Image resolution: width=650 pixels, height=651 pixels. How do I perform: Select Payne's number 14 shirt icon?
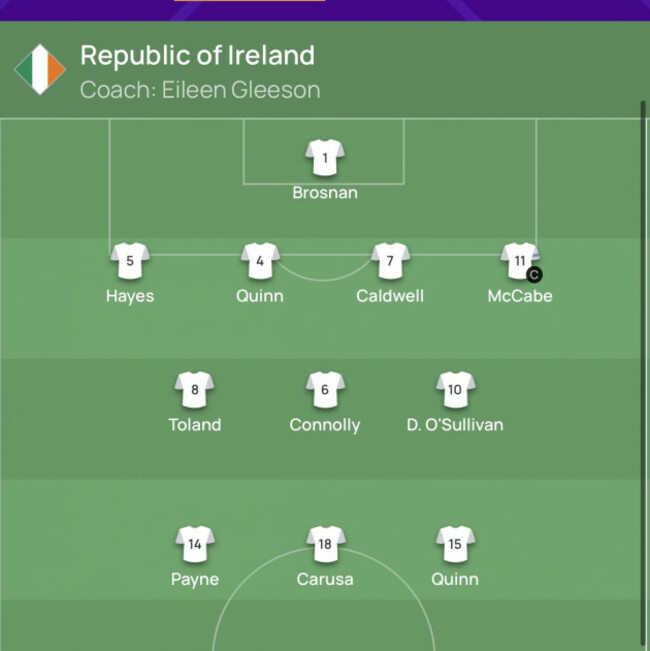[x=195, y=545]
